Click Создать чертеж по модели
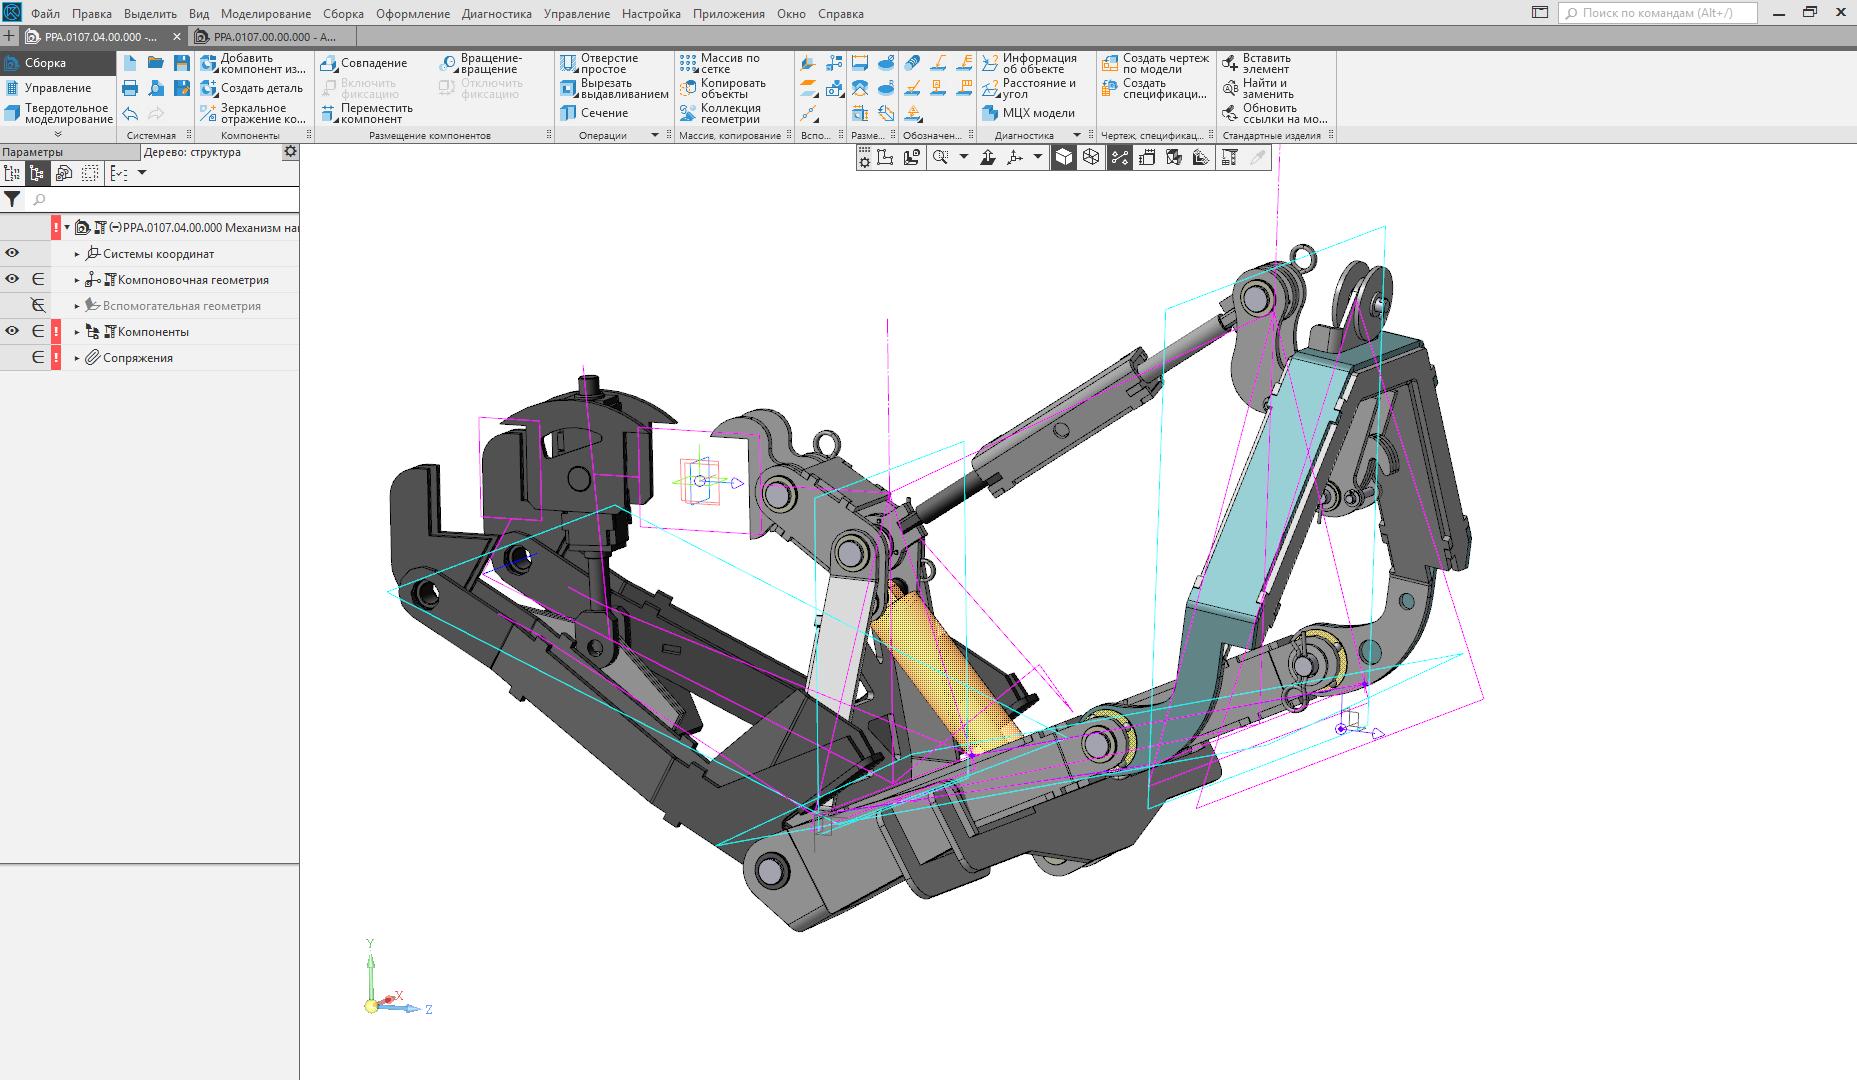 point(1155,63)
